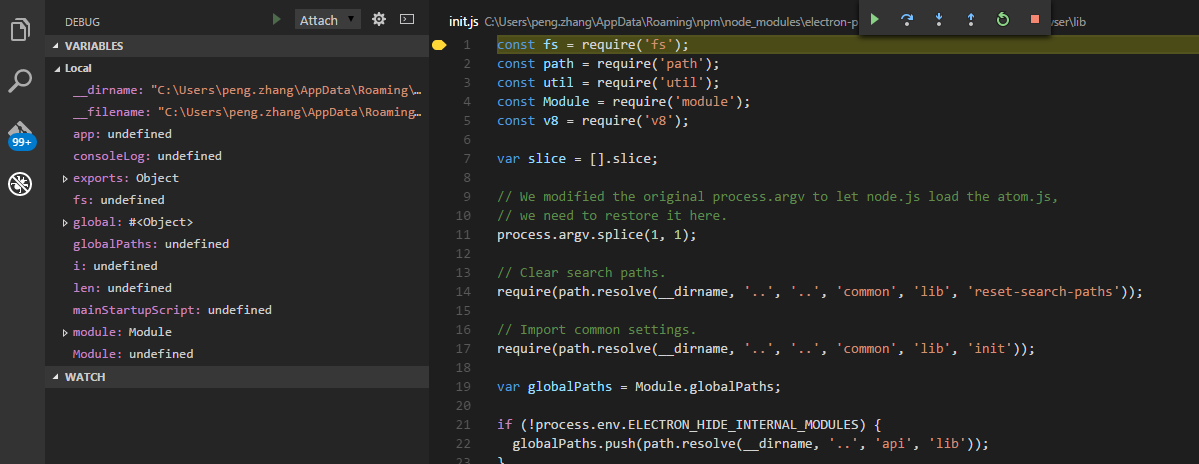Select the app: undefined variable
The width and height of the screenshot is (1199, 464).
[x=237, y=134]
